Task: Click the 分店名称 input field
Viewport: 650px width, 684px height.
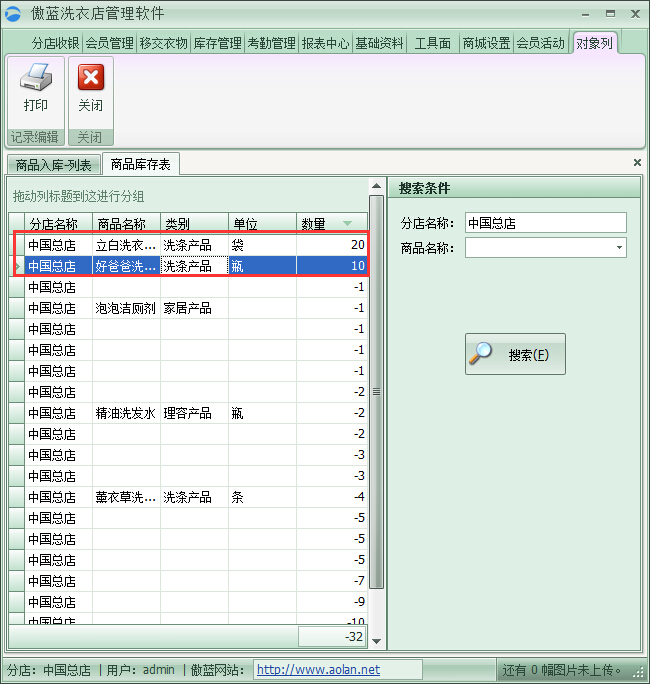Action: pyautogui.click(x=546, y=223)
